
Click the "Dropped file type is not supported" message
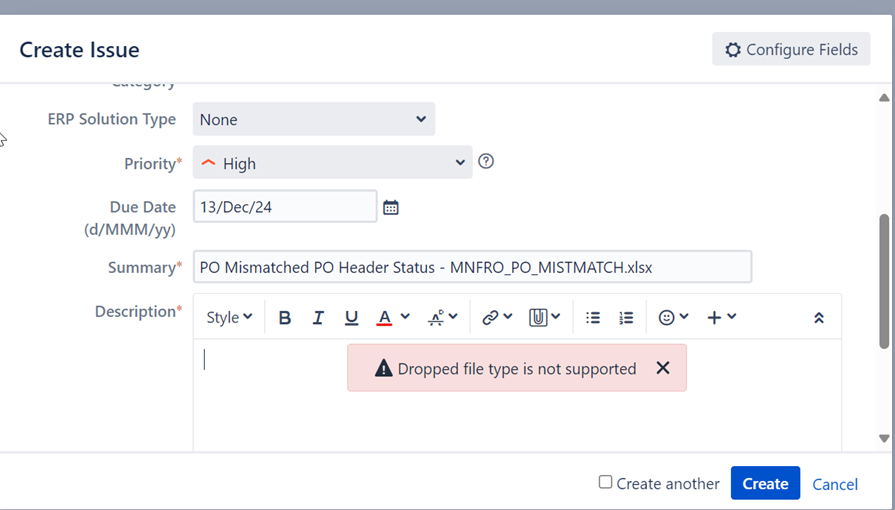(x=517, y=369)
